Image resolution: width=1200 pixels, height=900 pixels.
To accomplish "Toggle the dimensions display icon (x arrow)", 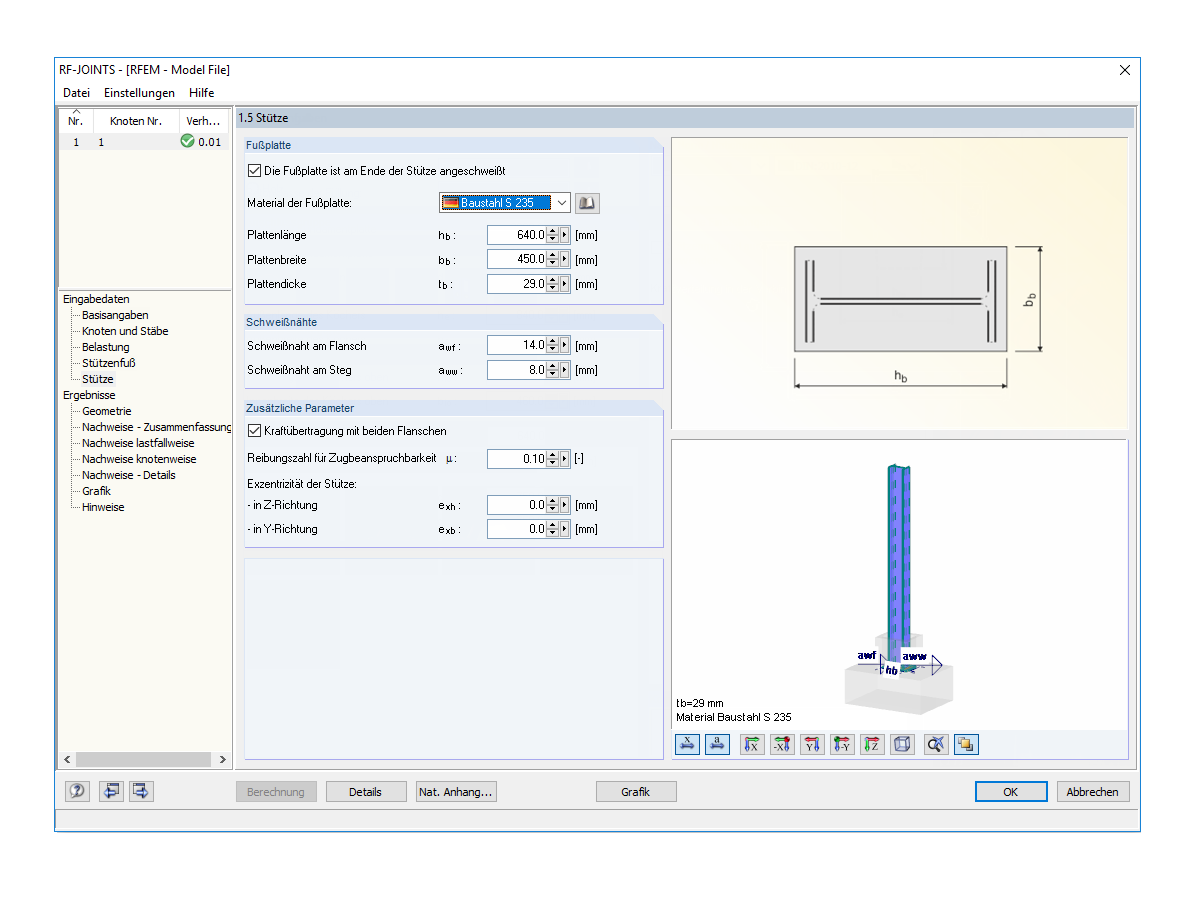I will tap(687, 744).
